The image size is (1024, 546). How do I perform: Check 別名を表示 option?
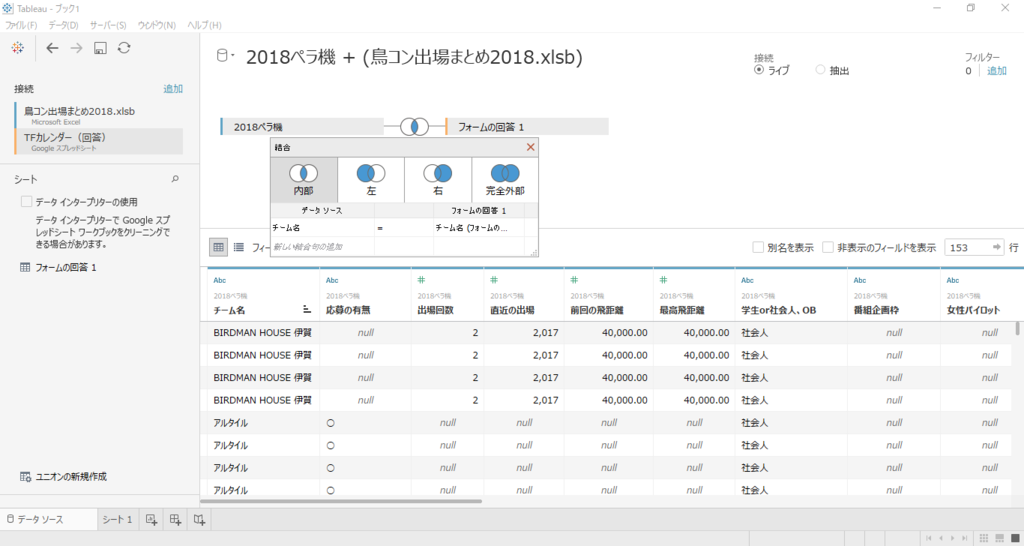click(758, 248)
